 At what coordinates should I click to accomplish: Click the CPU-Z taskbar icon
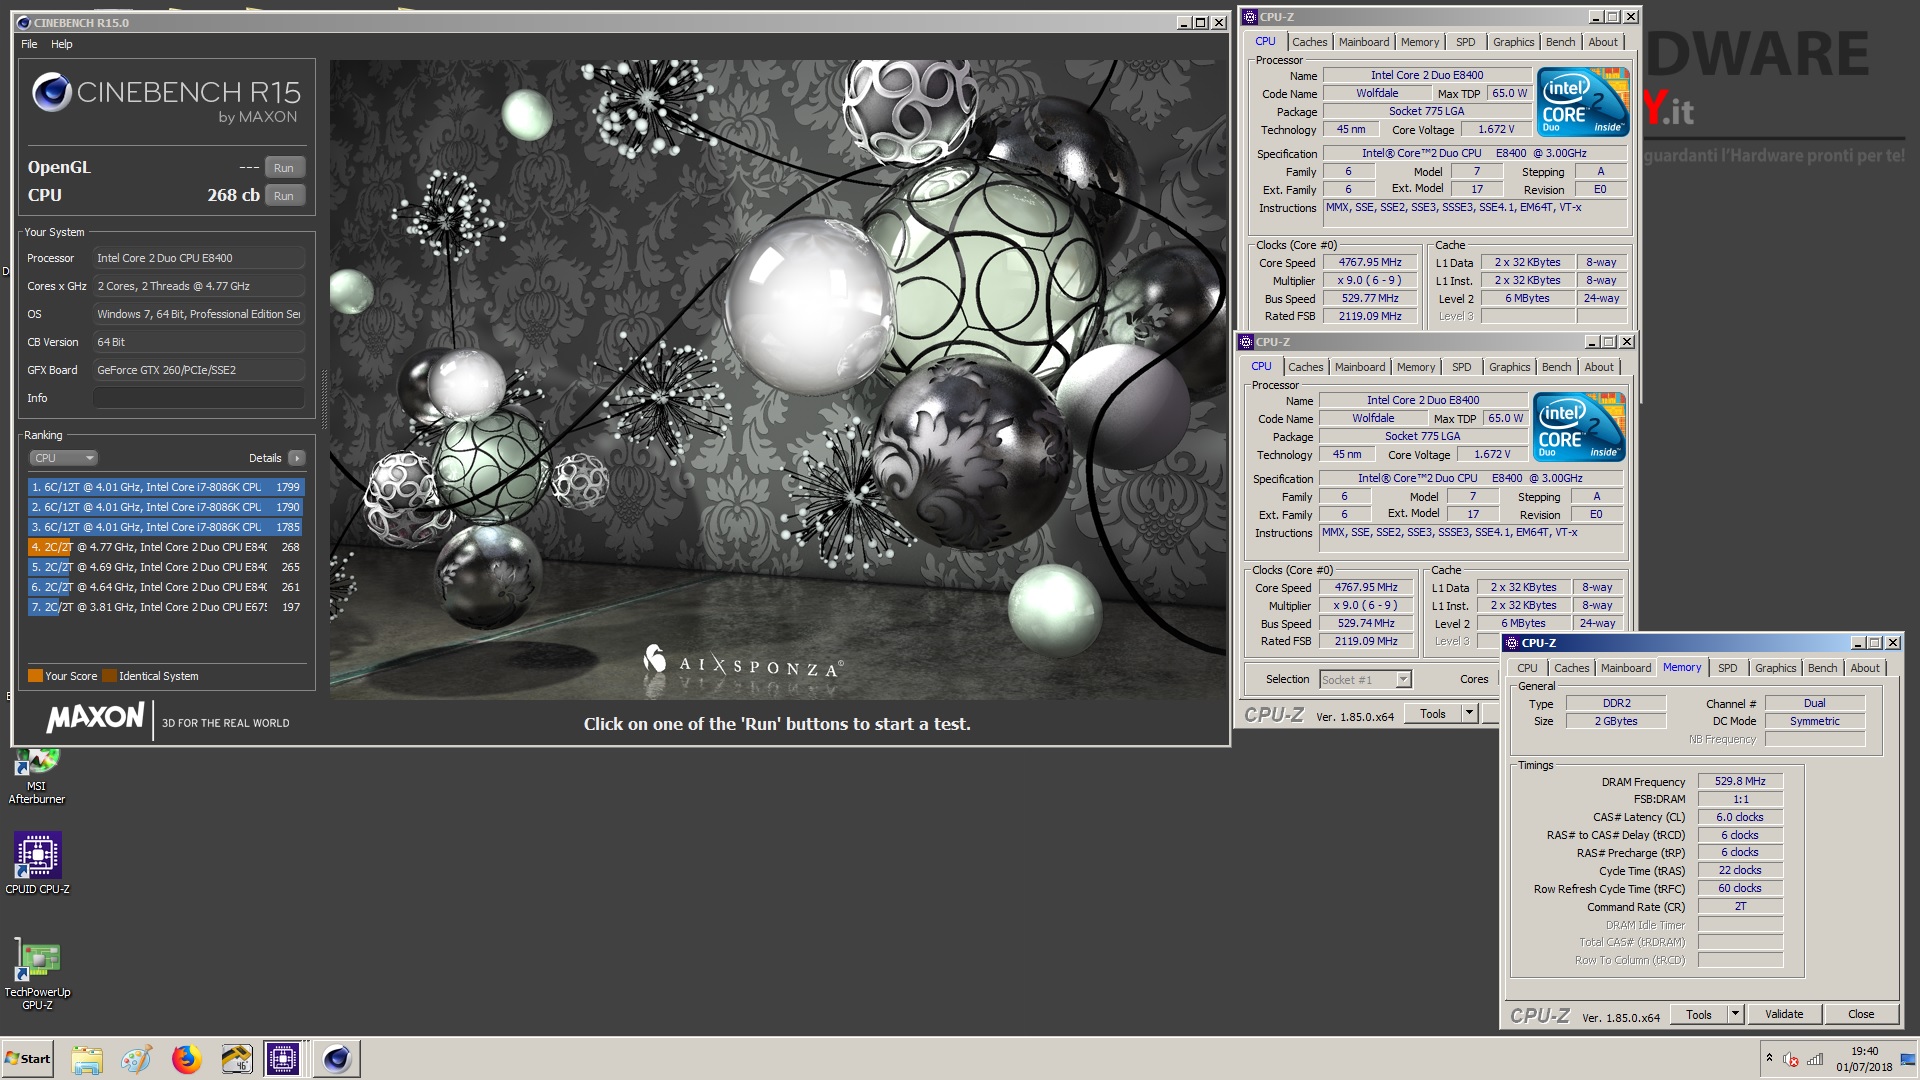click(283, 1059)
